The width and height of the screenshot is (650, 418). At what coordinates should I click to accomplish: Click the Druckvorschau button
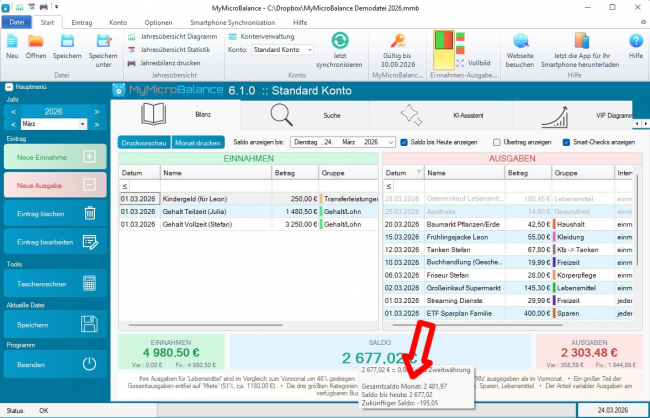(143, 142)
